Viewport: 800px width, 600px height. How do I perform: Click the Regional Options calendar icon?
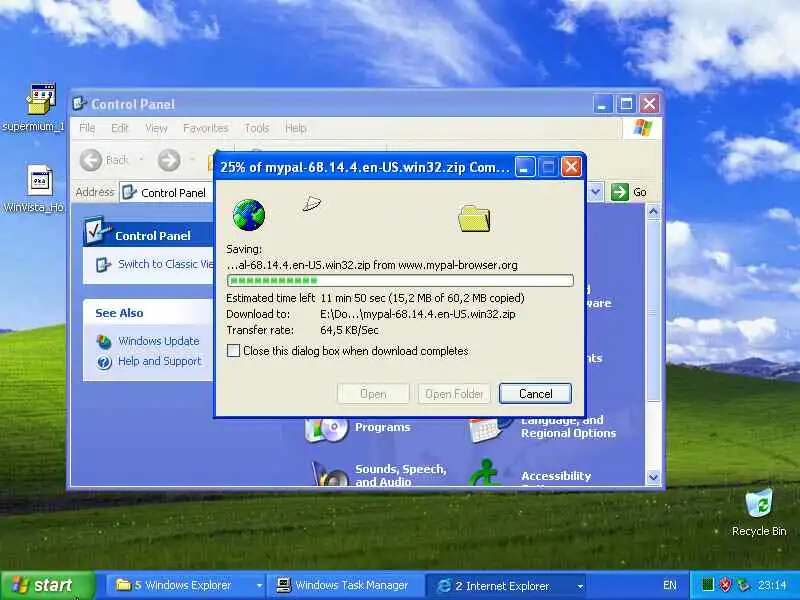[x=488, y=430]
